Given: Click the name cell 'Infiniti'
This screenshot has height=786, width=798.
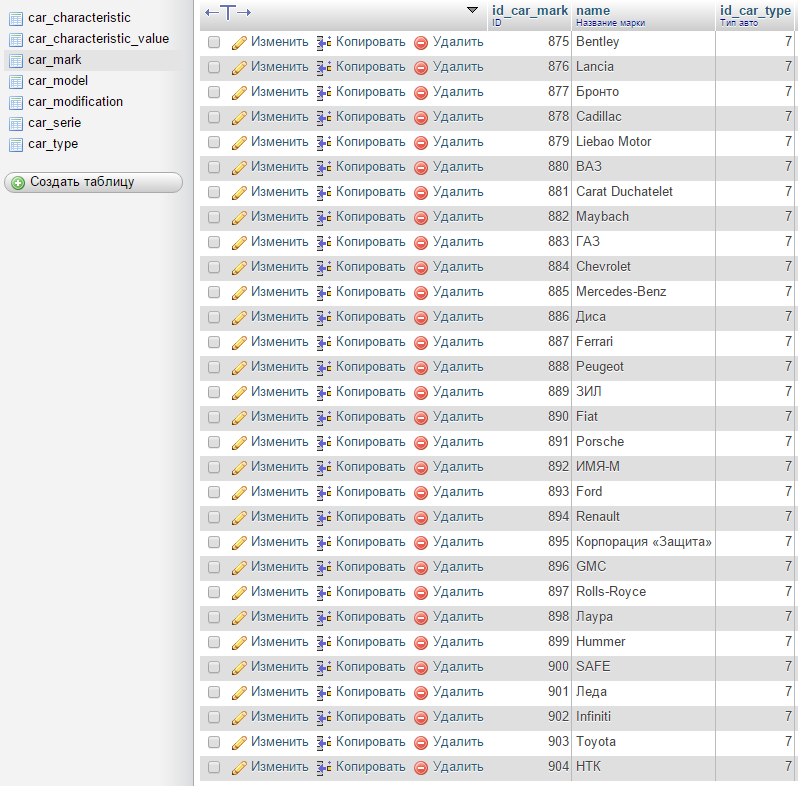Looking at the screenshot, I should 593,716.
